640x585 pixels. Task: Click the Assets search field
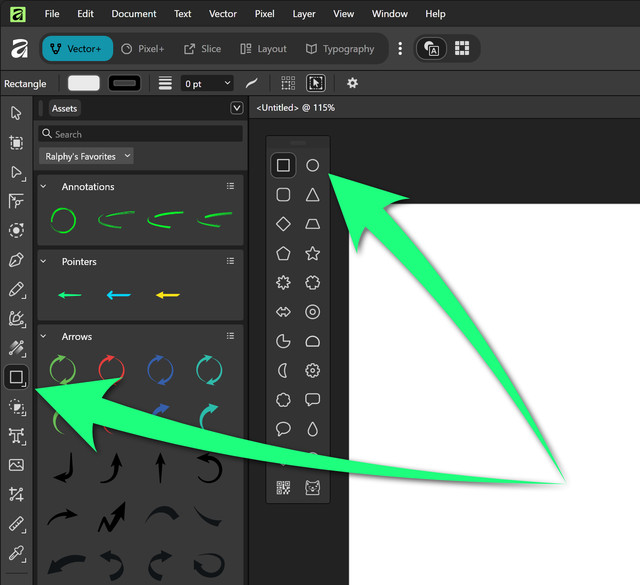click(x=140, y=134)
